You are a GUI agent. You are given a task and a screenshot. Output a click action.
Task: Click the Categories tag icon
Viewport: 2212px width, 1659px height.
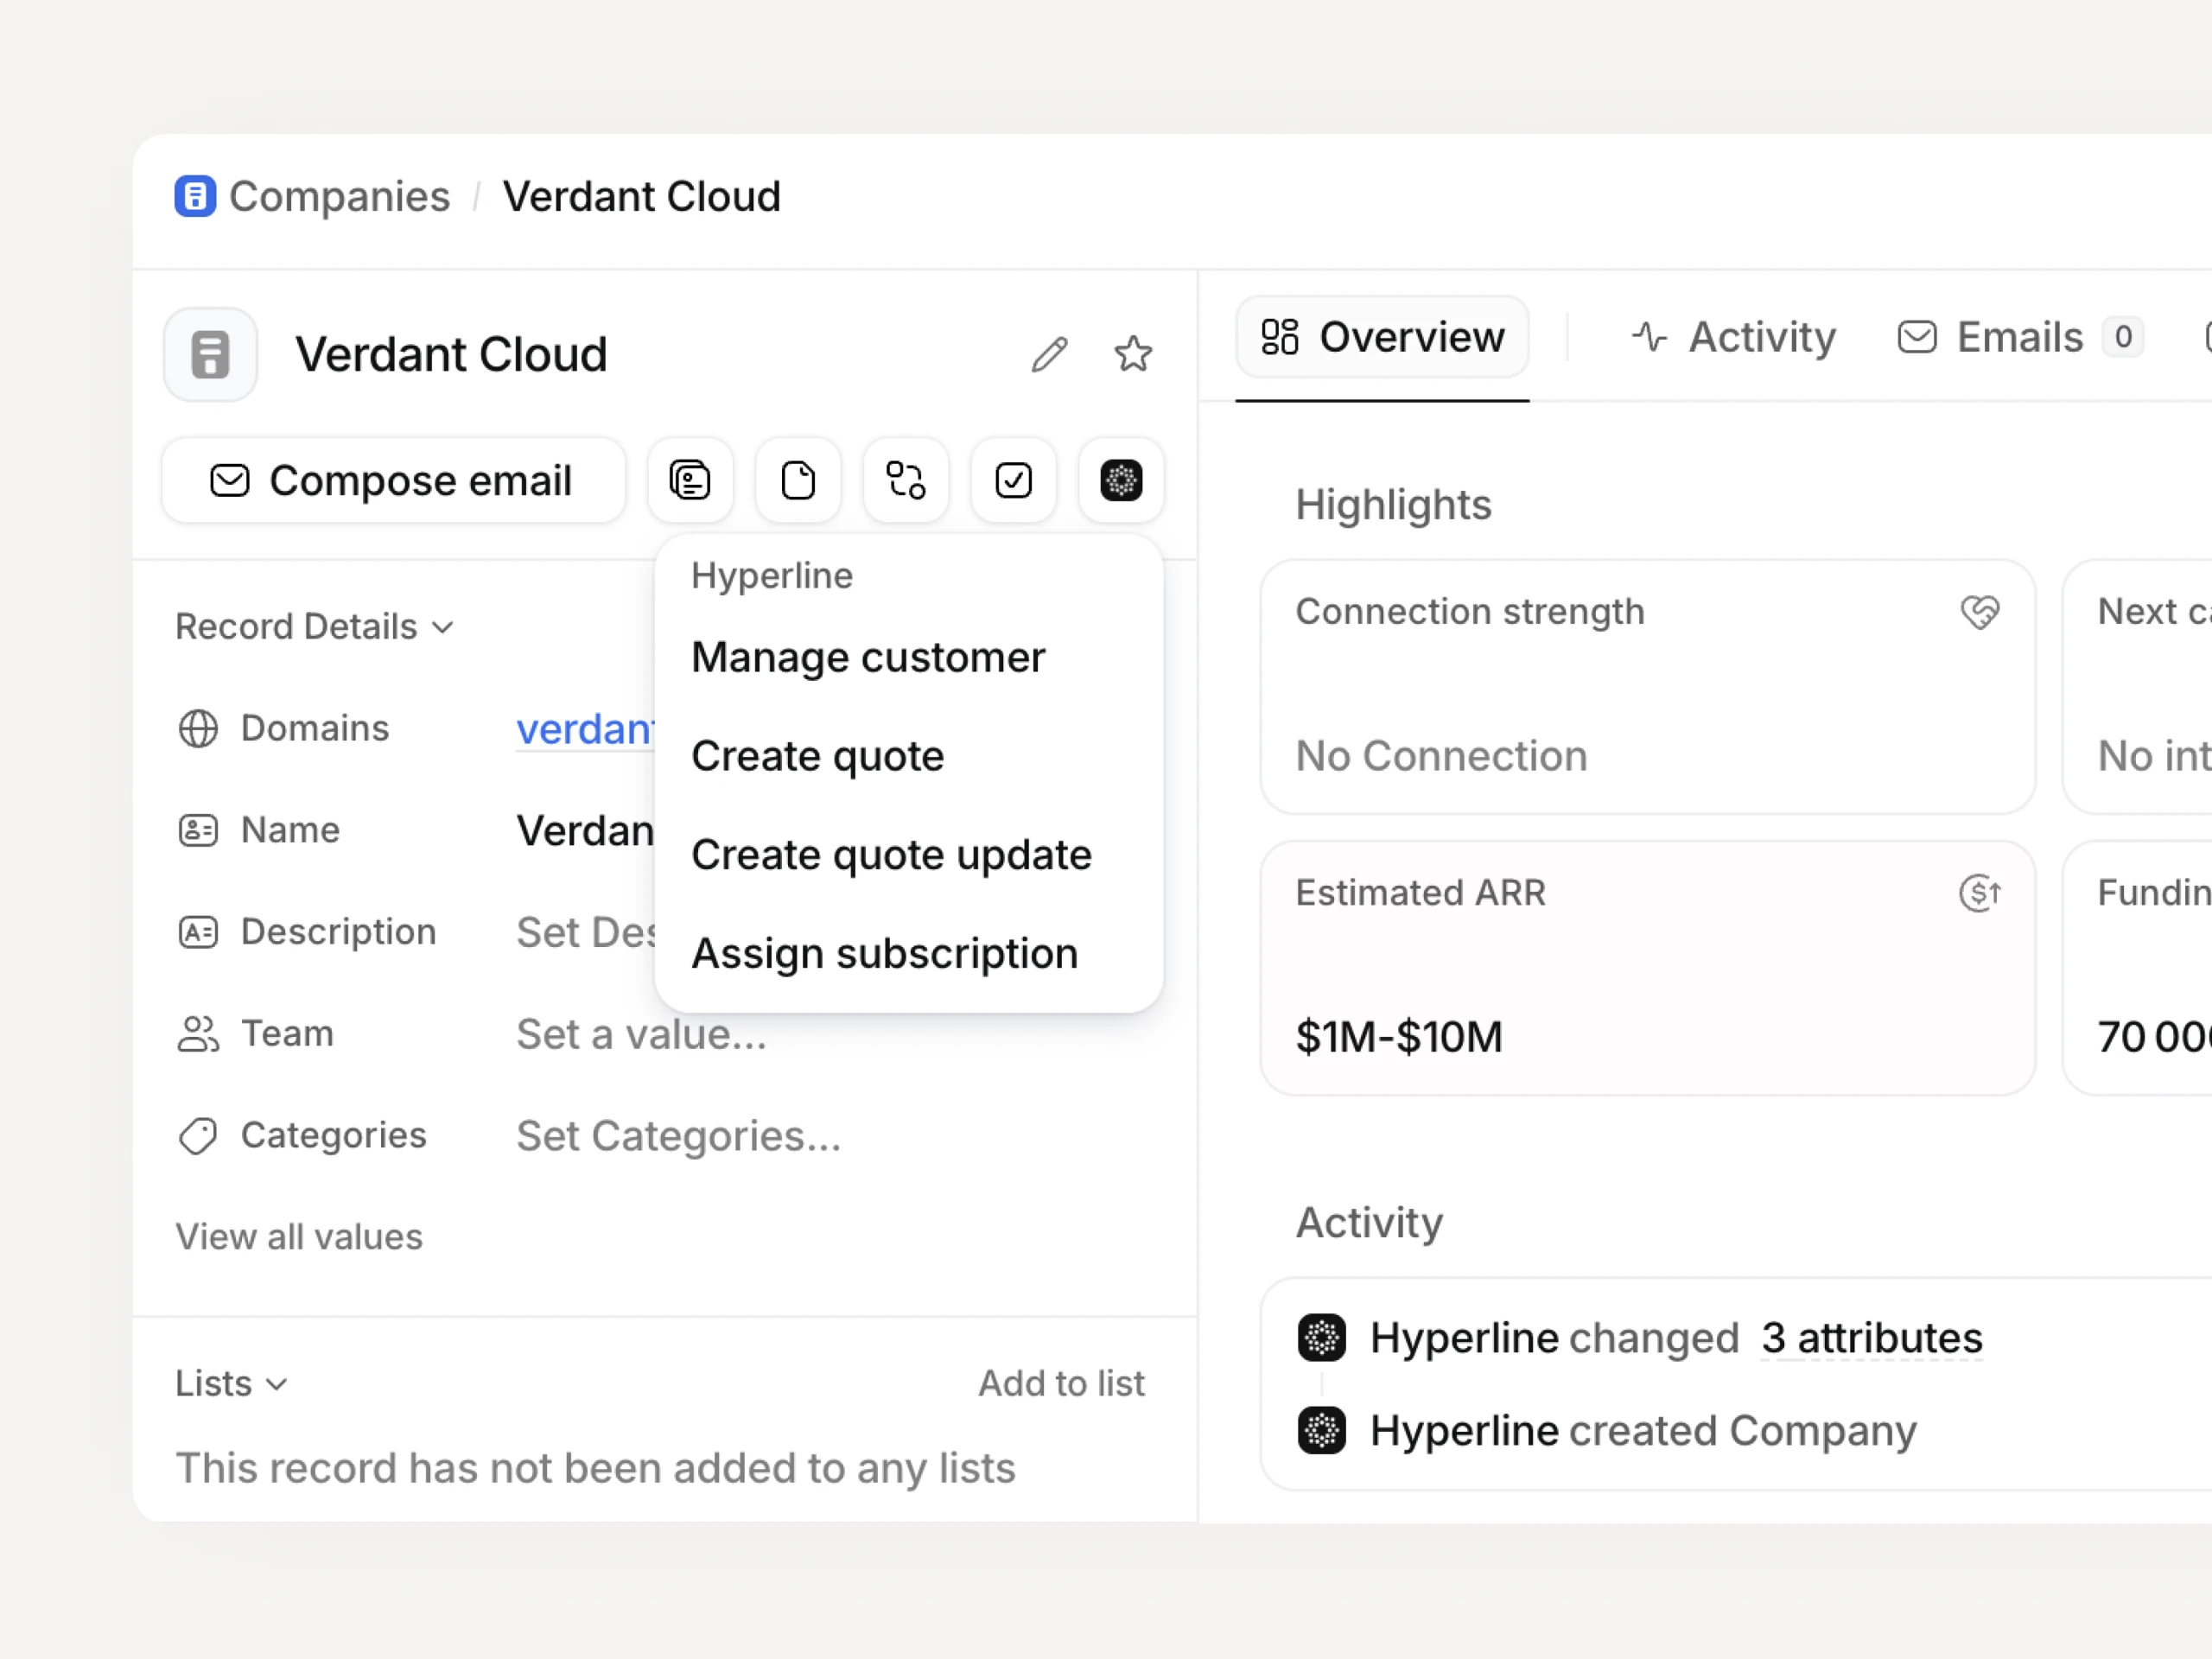(198, 1136)
